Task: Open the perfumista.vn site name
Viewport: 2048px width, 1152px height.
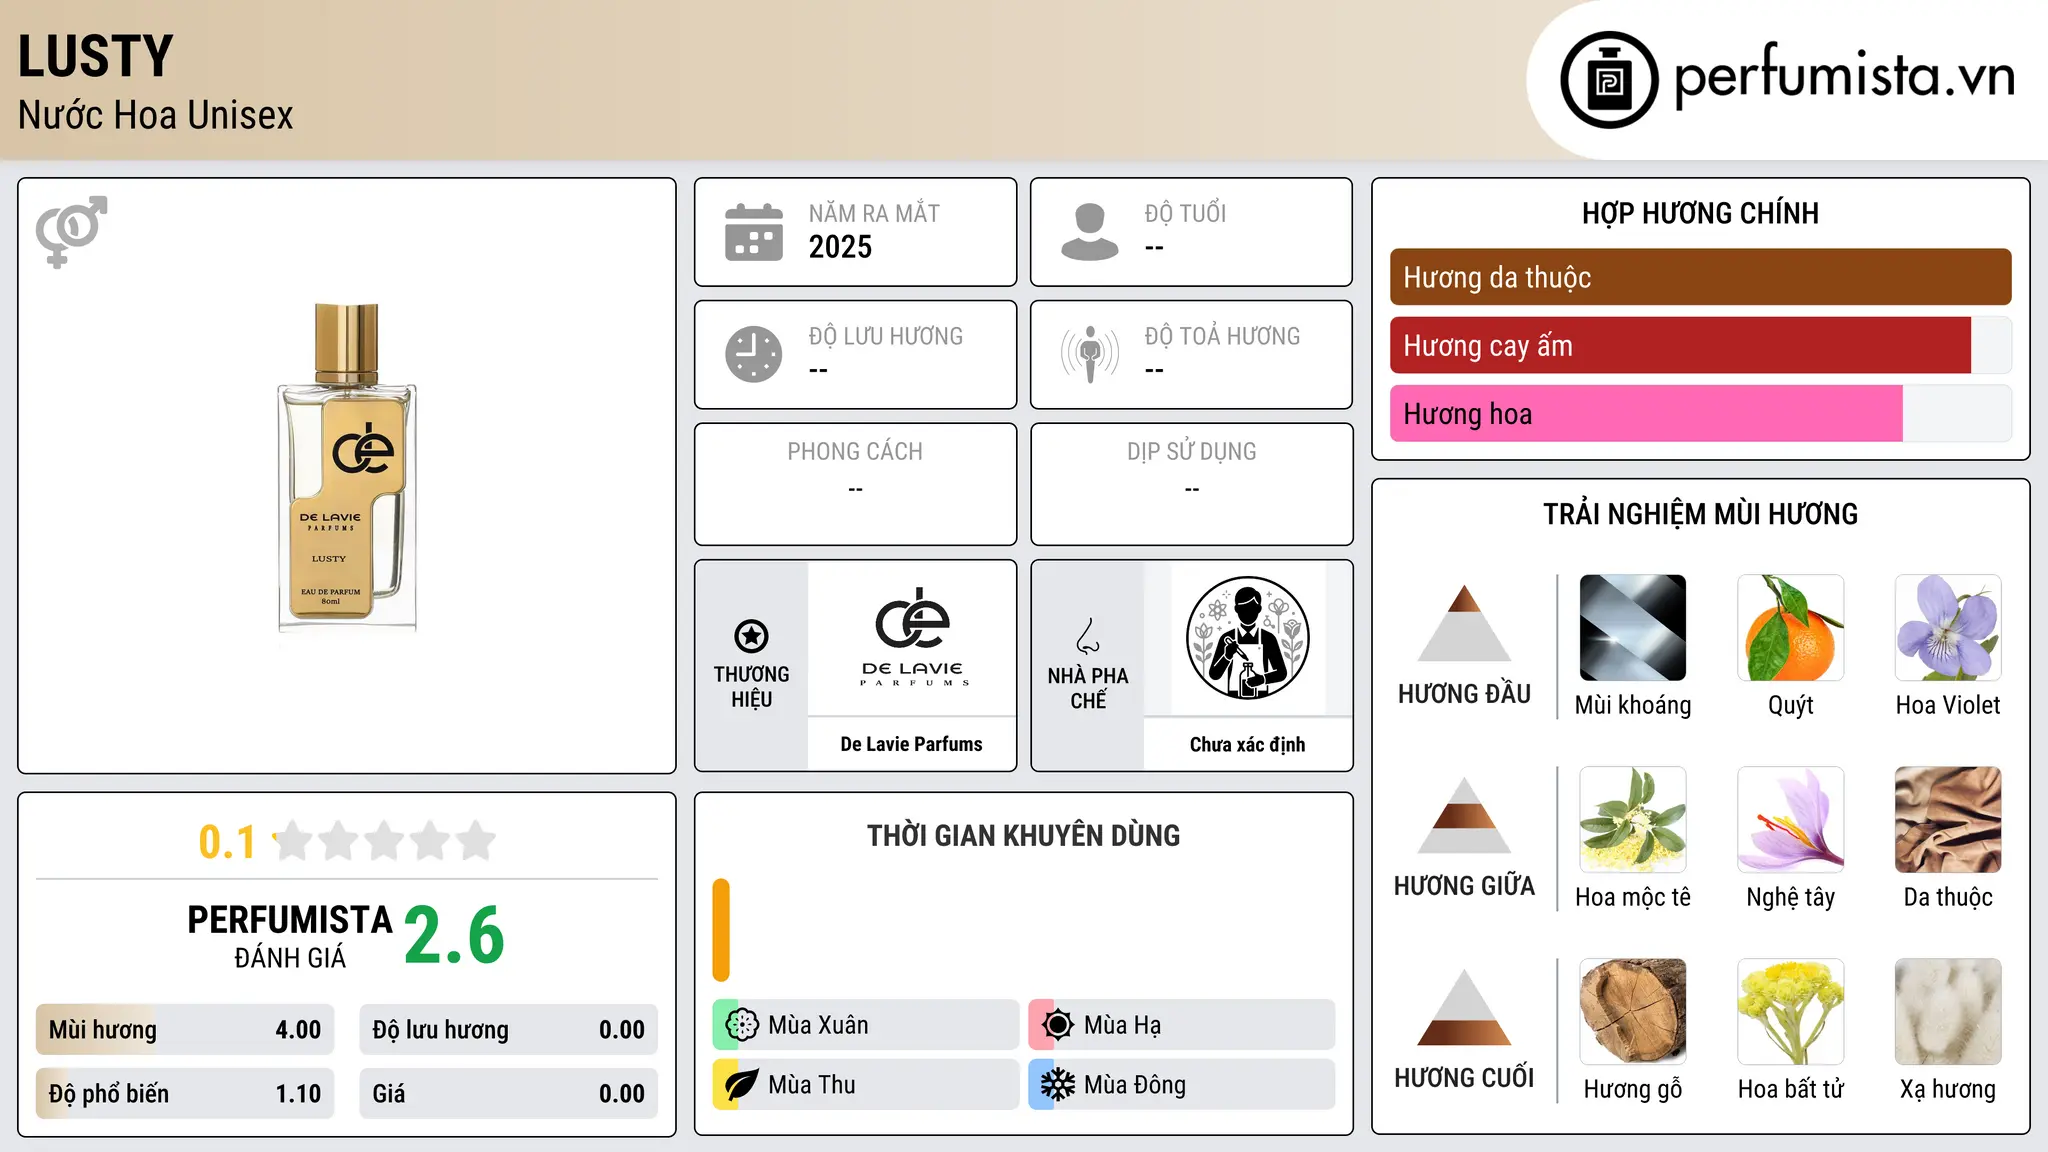Action: (1844, 76)
